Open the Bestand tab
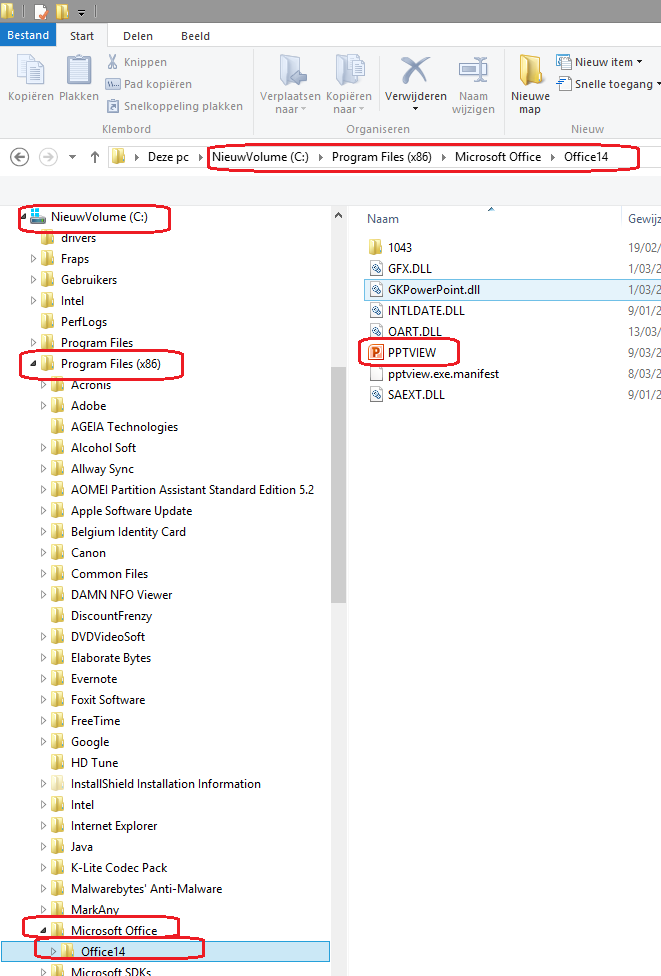 click(x=28, y=35)
